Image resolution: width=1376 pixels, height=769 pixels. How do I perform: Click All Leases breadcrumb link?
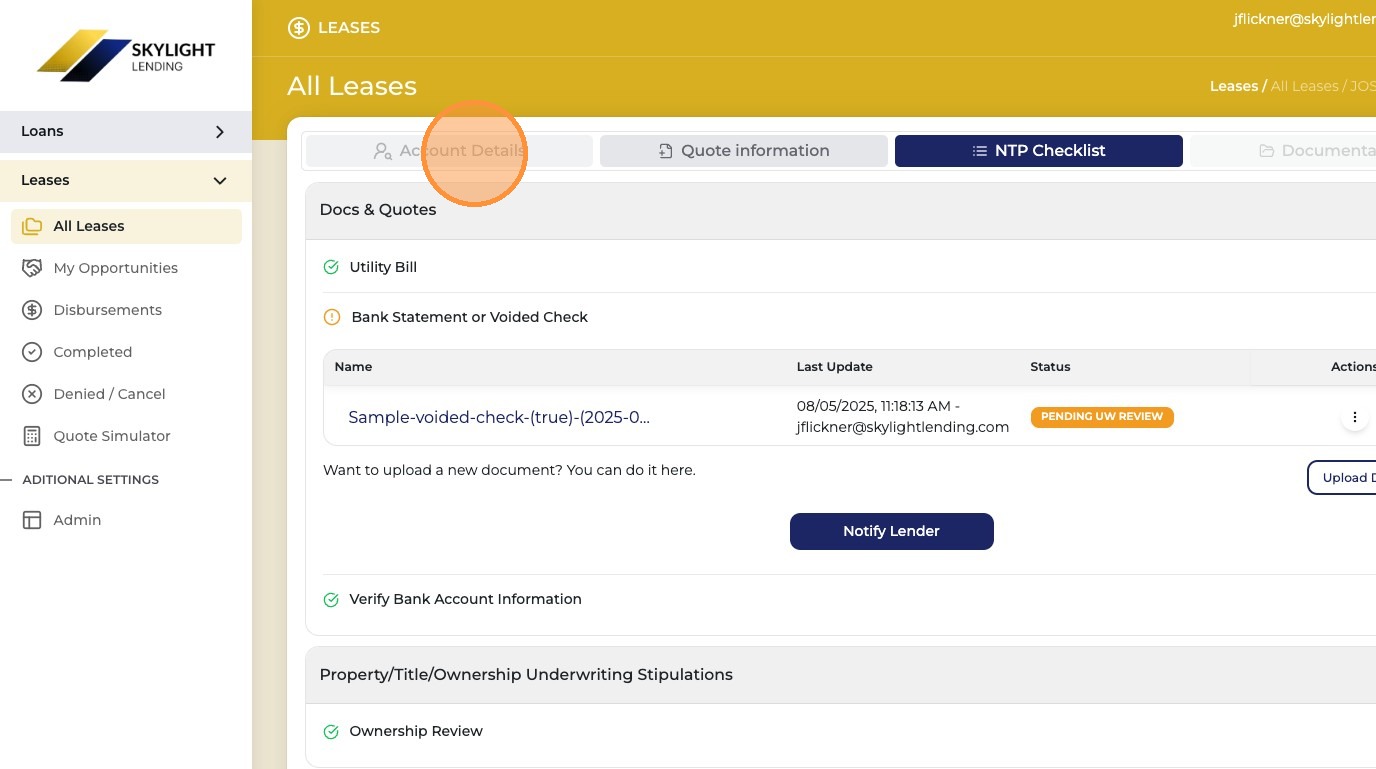[1305, 86]
